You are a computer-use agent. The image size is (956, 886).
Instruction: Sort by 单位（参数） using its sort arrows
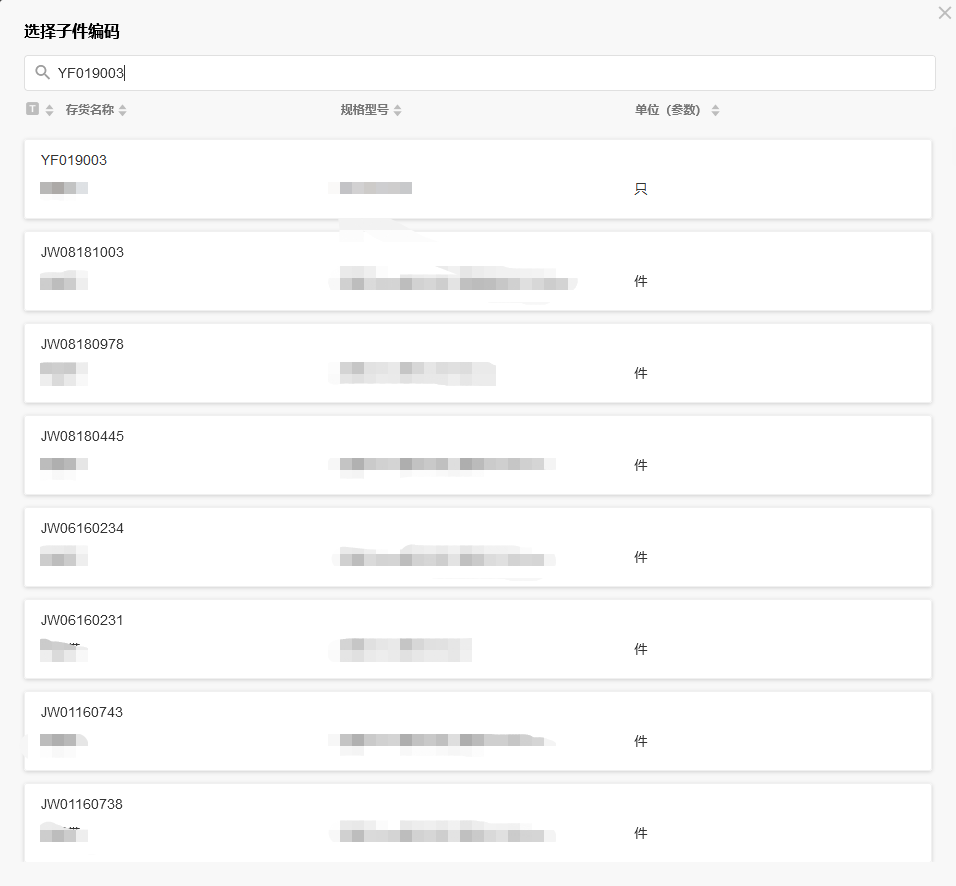[715, 110]
